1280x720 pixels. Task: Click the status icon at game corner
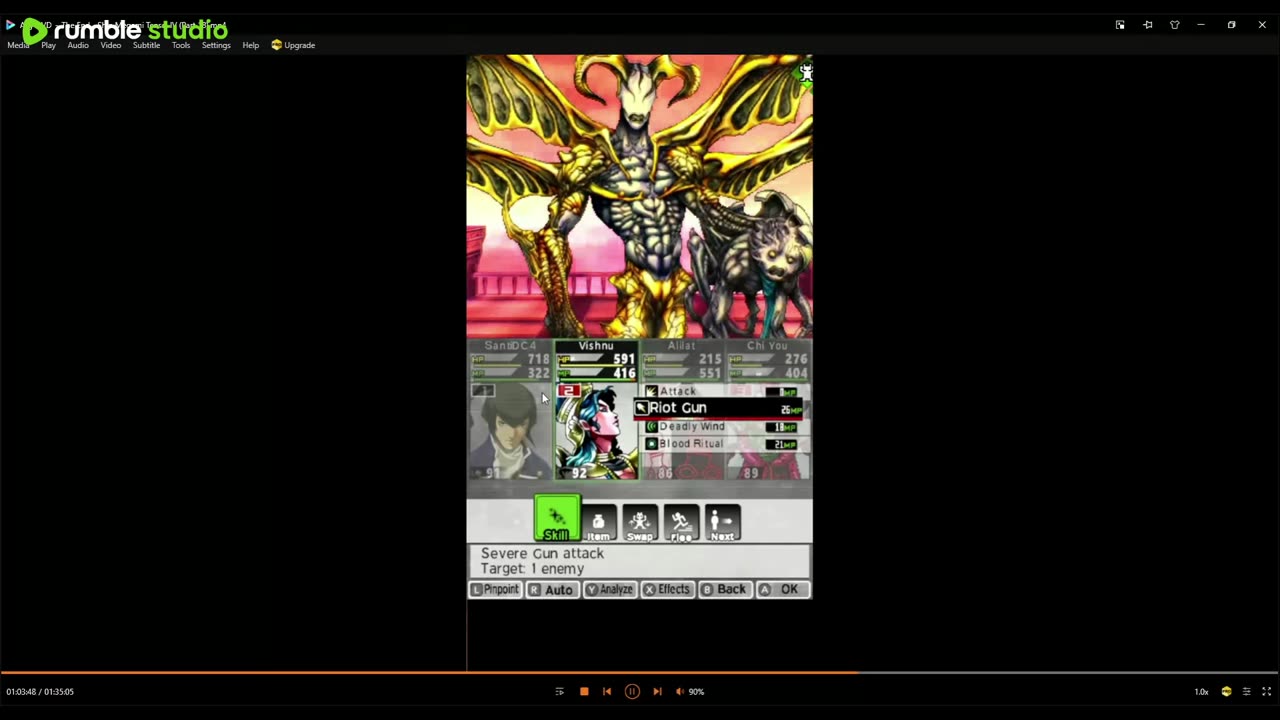(x=805, y=73)
